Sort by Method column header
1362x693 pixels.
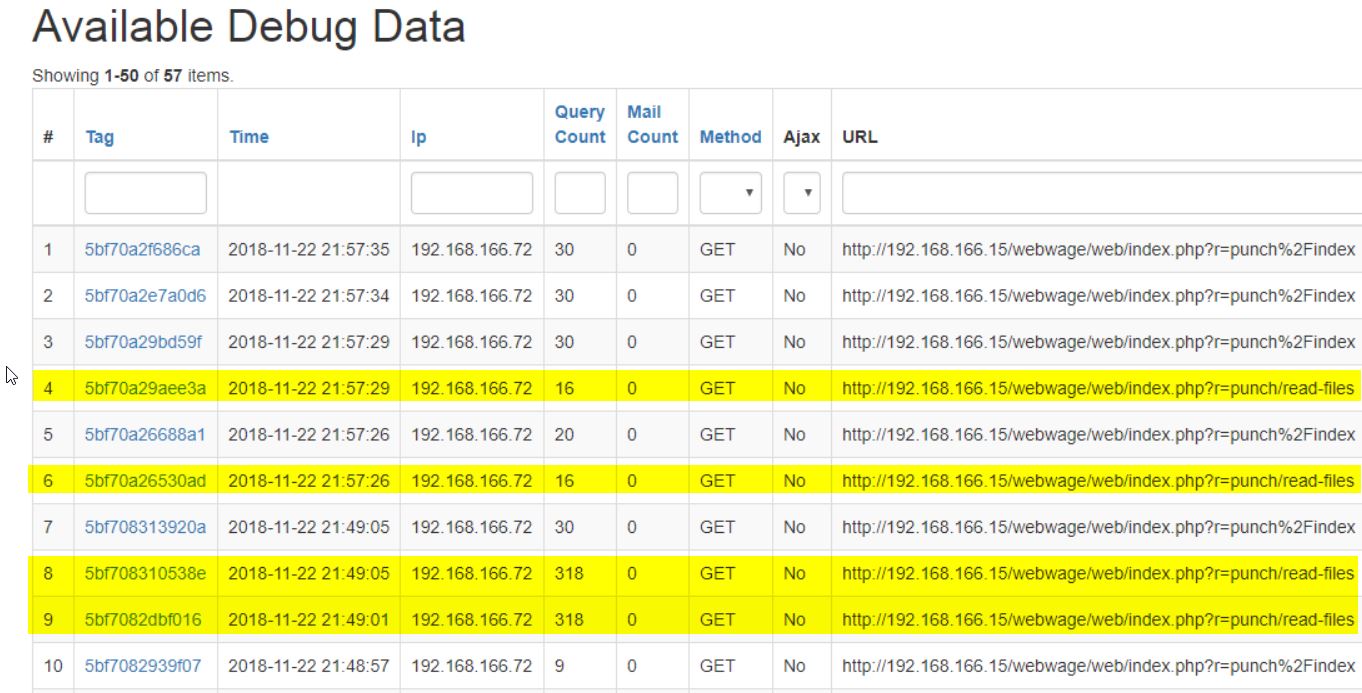730,137
